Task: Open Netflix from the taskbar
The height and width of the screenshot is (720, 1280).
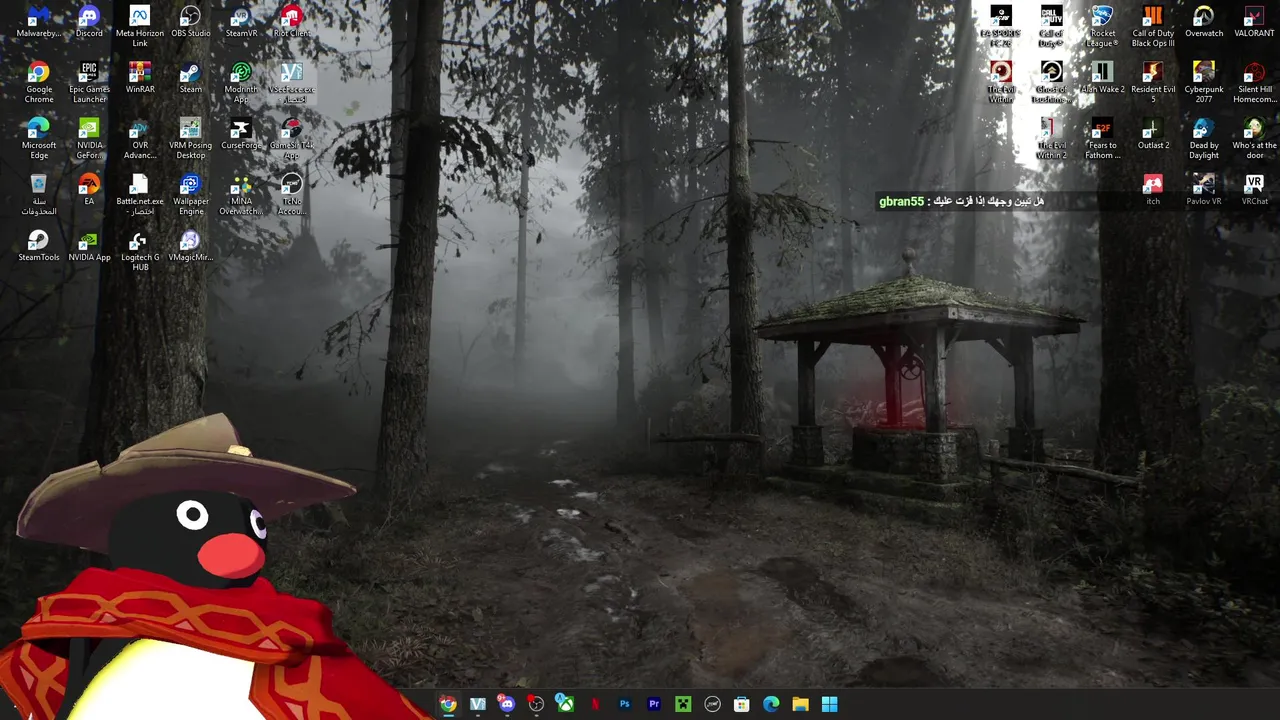Action: point(595,704)
